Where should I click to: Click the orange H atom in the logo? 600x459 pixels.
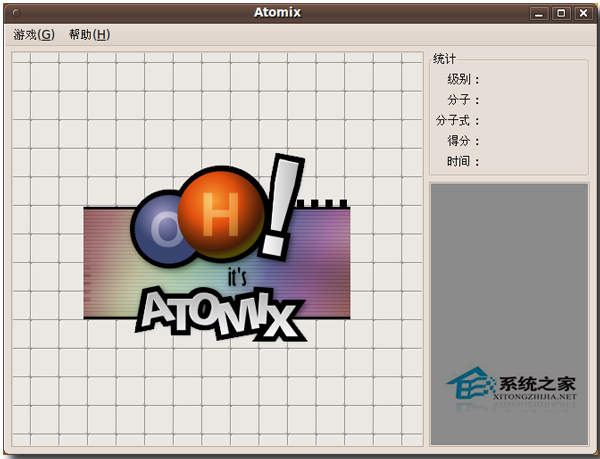[x=222, y=214]
